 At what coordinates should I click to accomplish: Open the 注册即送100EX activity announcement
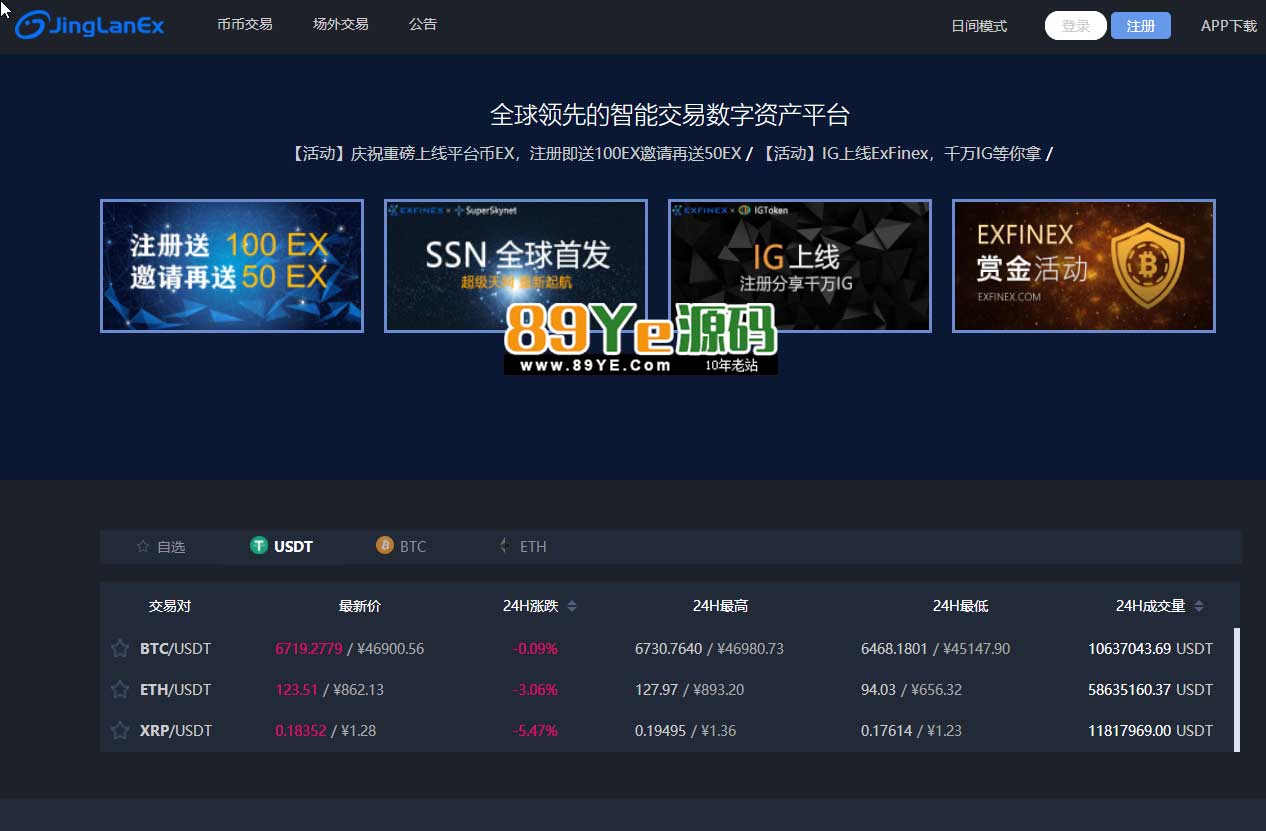[x=515, y=154]
